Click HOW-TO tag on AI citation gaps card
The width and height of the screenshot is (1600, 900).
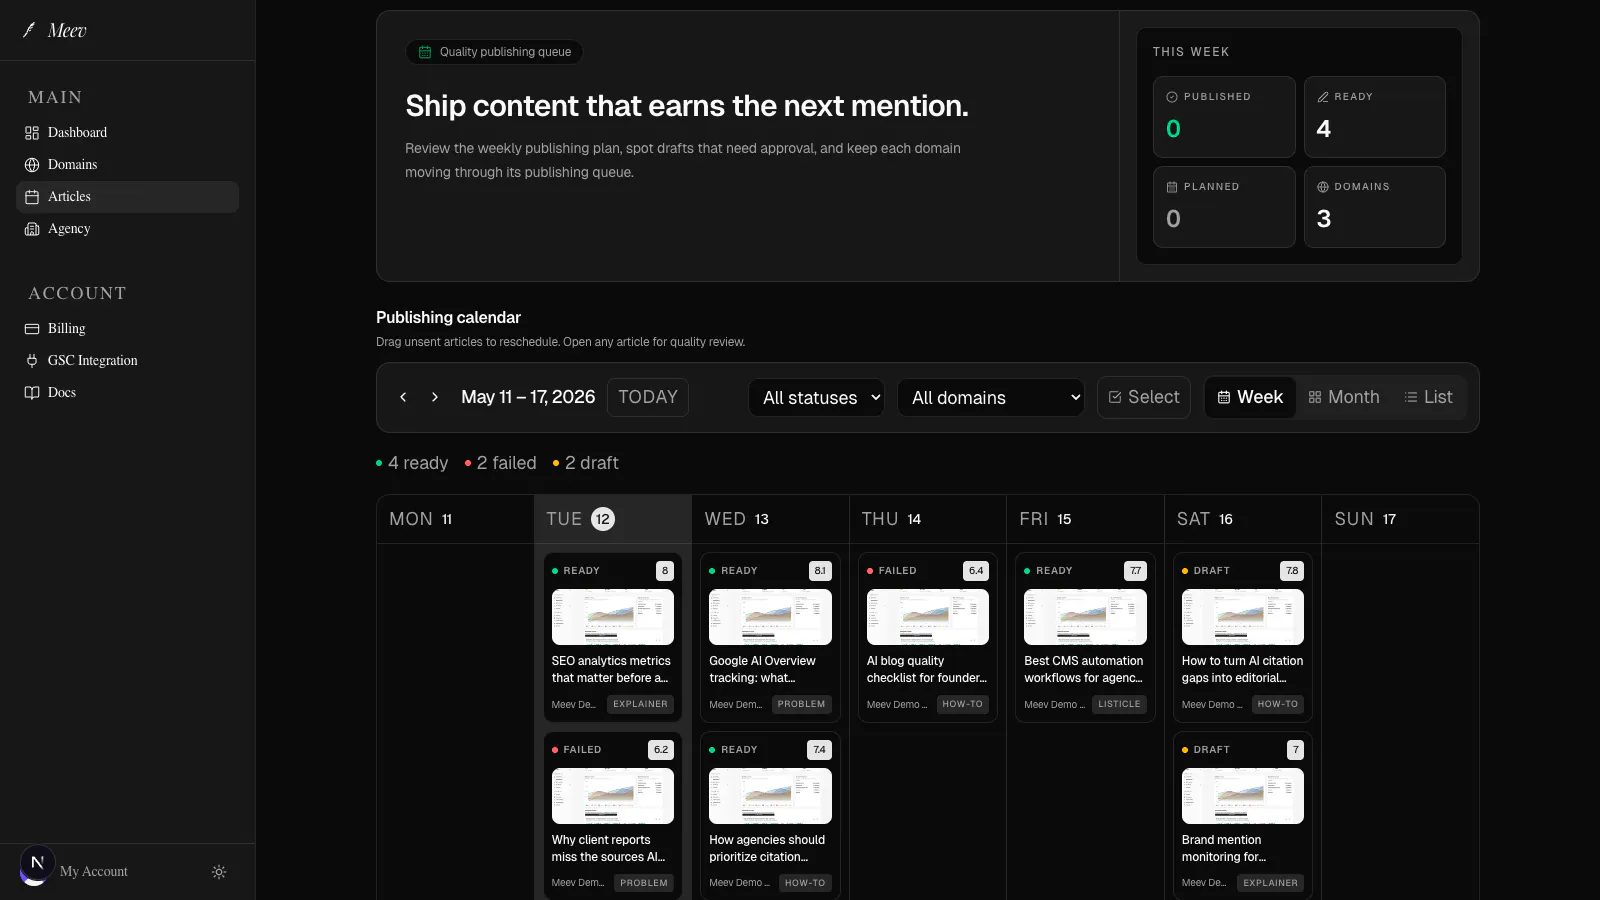[x=1278, y=704]
